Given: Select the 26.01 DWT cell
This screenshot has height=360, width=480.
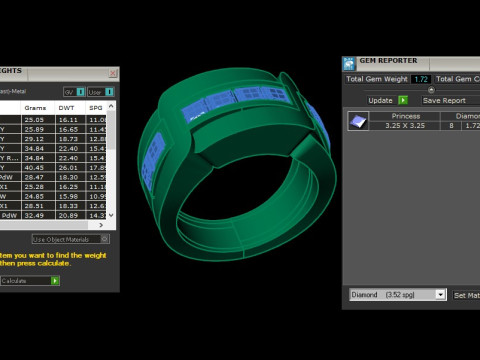Looking at the screenshot, I should point(70,168).
